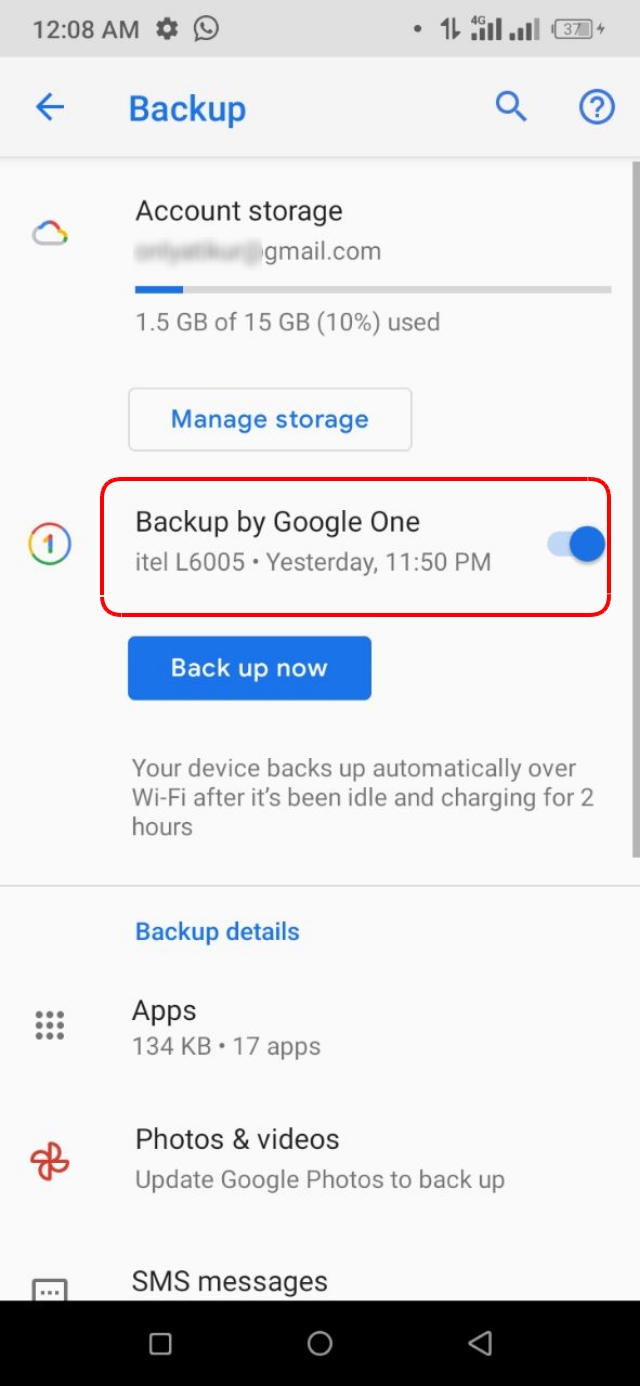
Task: Tap the settings gear in the status bar
Action: [165, 29]
